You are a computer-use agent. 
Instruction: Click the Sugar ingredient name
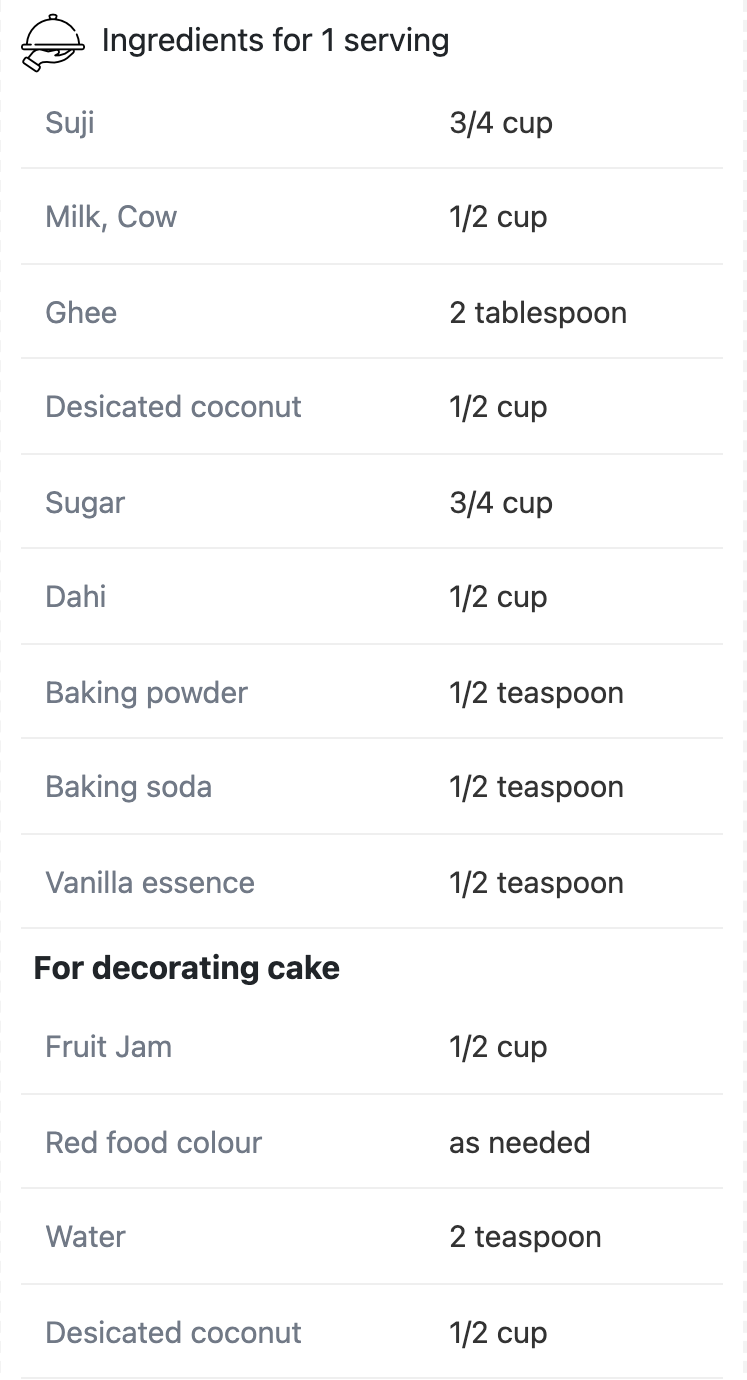point(85,502)
